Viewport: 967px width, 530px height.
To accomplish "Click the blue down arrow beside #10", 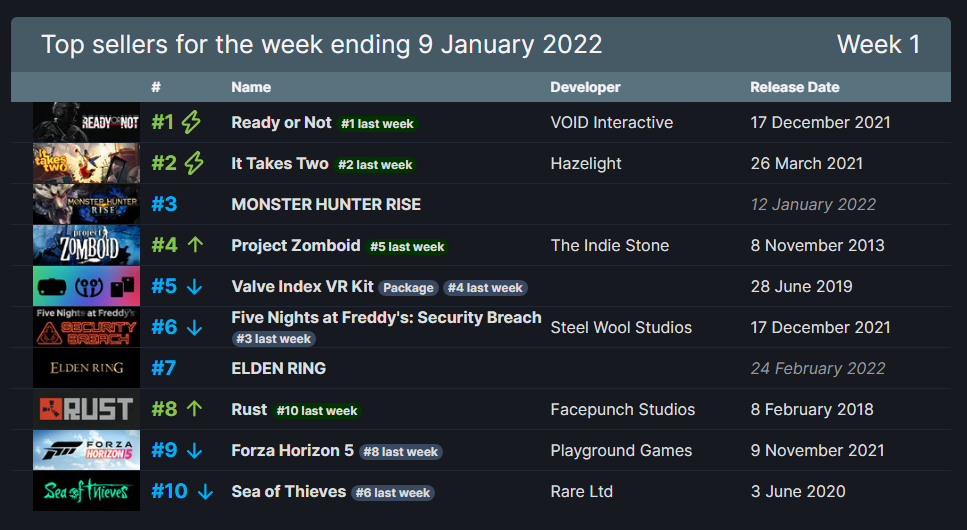I will coord(205,492).
